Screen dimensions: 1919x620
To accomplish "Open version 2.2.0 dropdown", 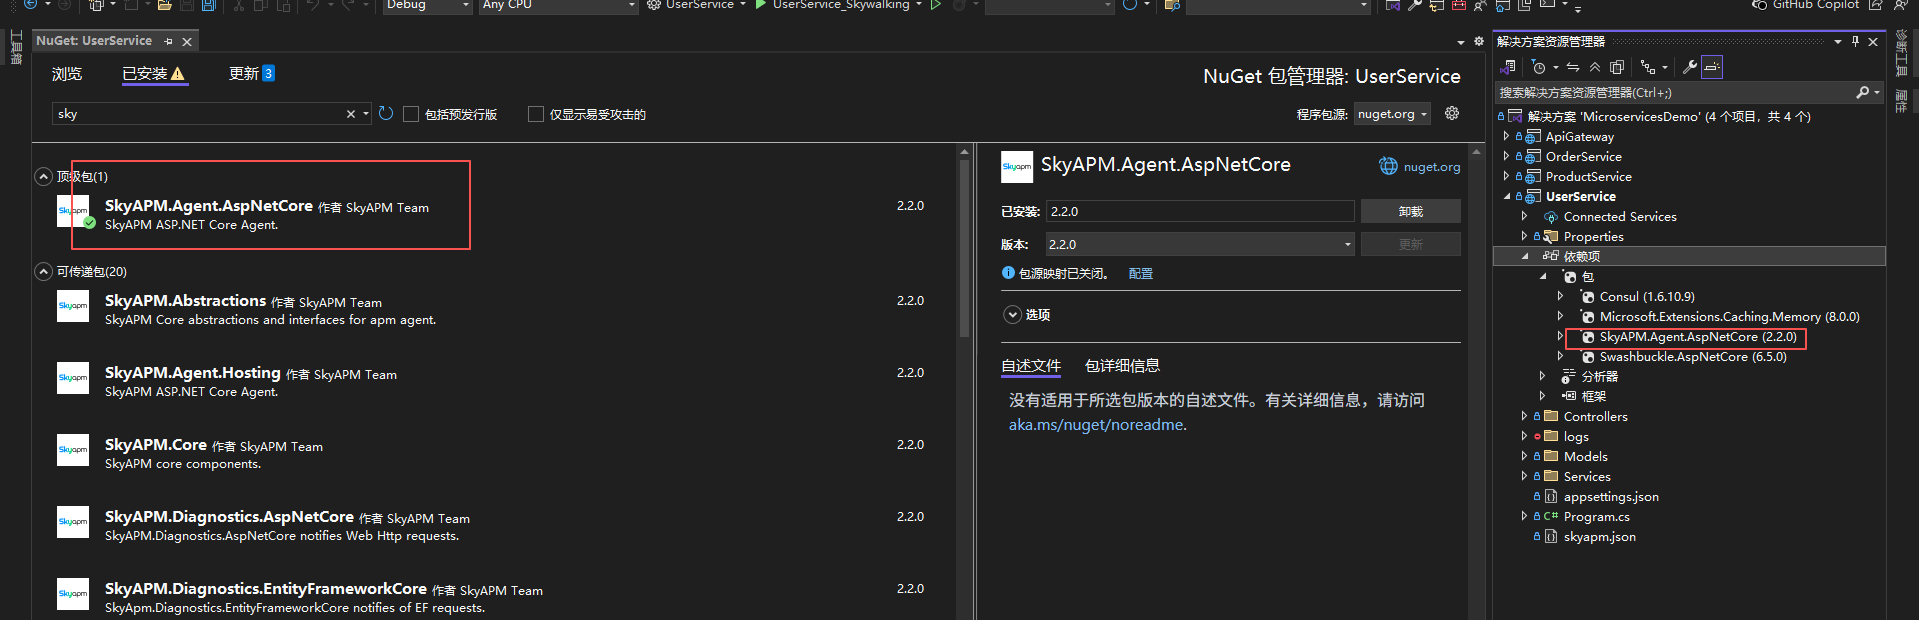I will click(1200, 244).
